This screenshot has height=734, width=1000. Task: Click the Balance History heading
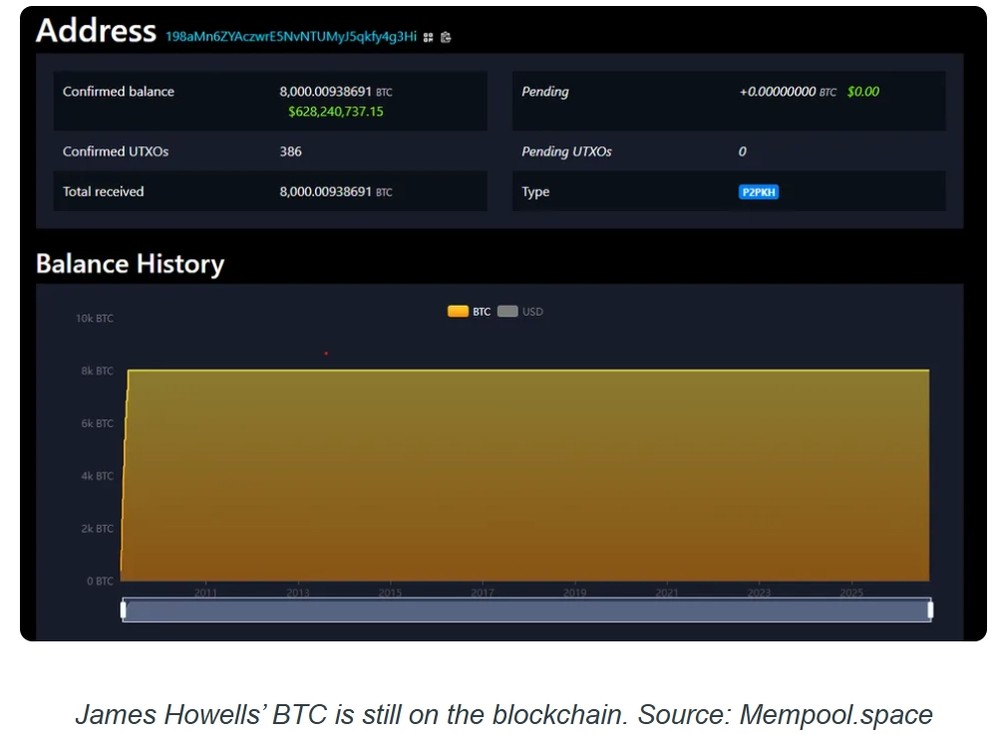[130, 264]
